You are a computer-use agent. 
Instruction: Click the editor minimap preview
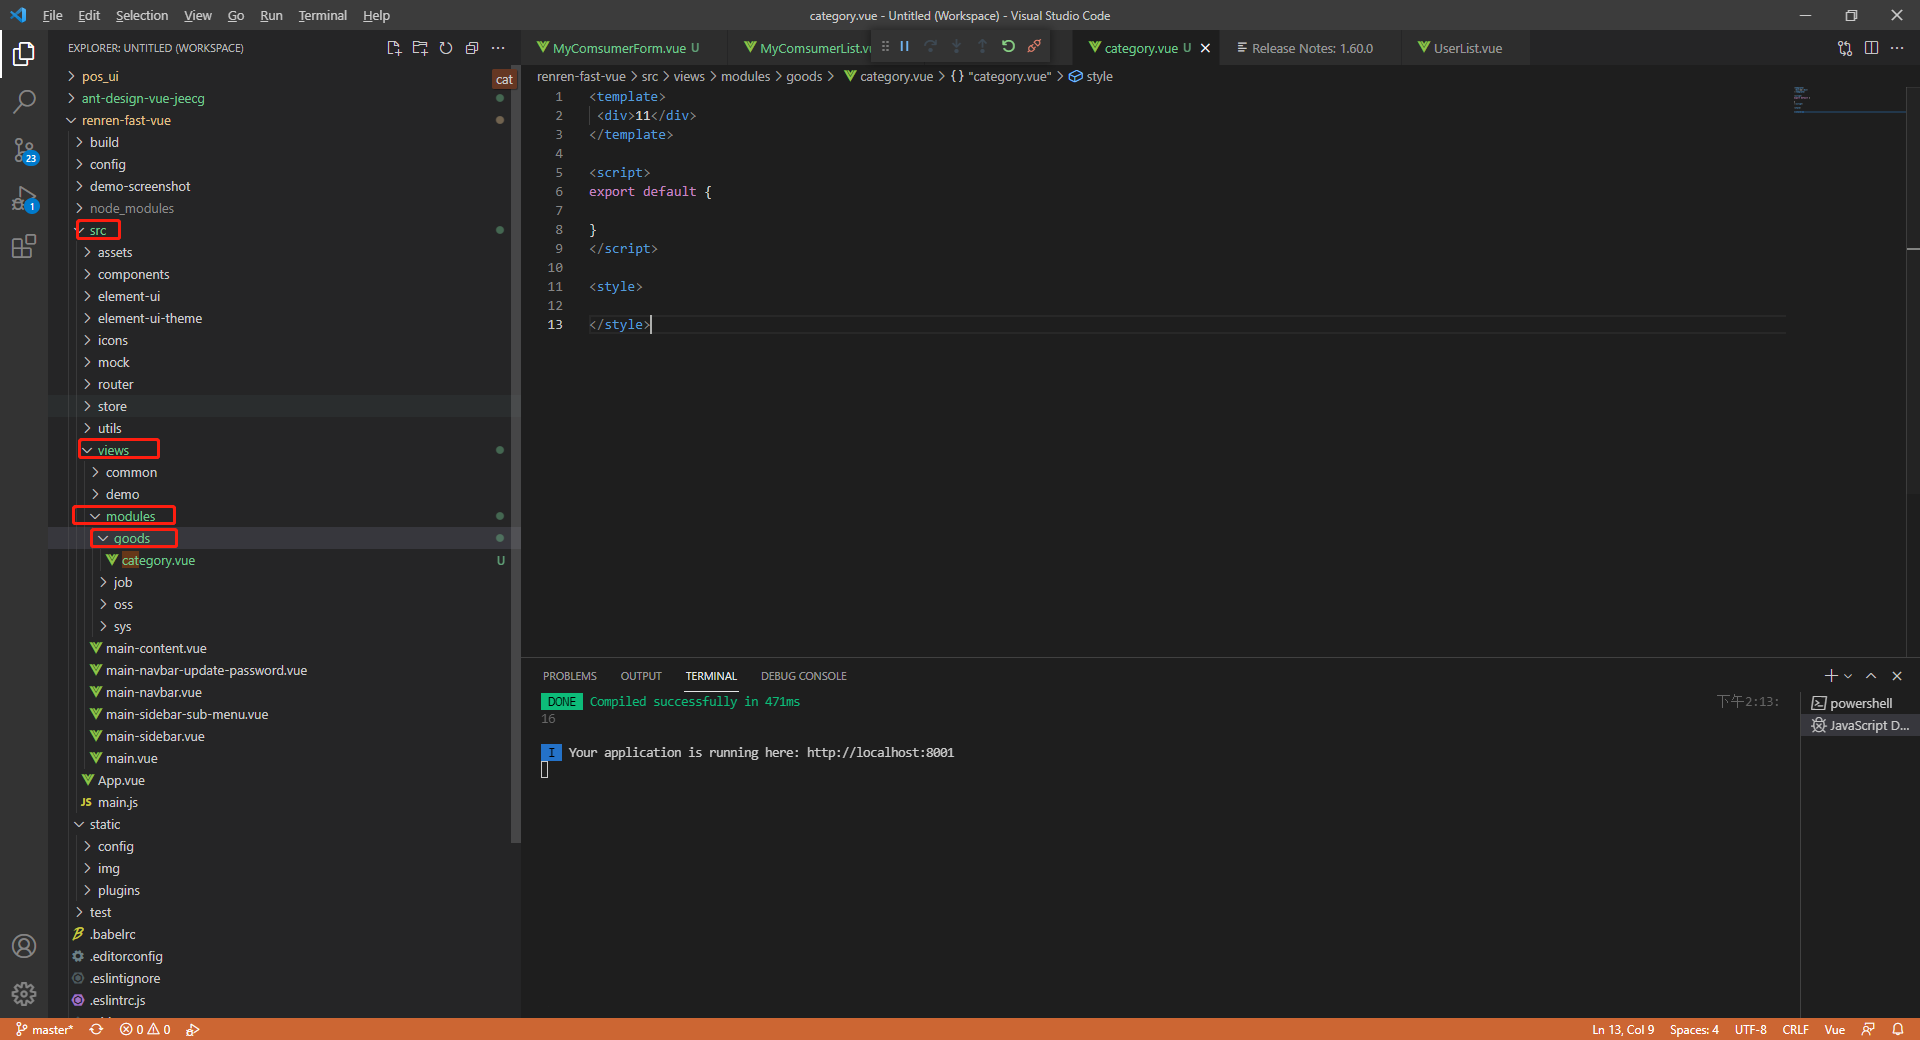(1848, 99)
